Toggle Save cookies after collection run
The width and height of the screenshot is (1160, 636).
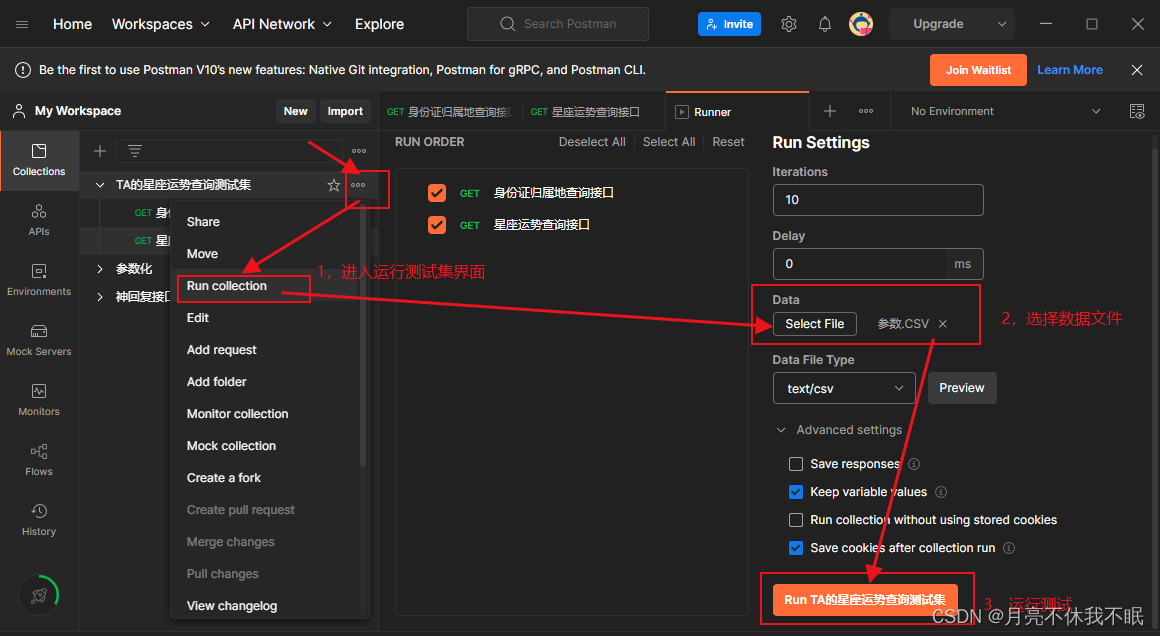click(x=796, y=548)
